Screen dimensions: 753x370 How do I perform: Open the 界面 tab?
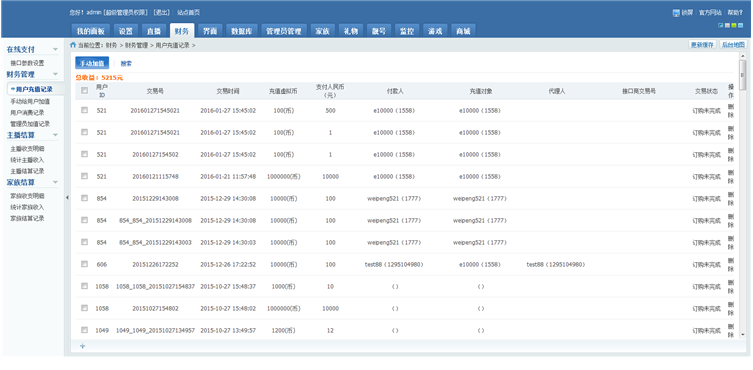209,31
